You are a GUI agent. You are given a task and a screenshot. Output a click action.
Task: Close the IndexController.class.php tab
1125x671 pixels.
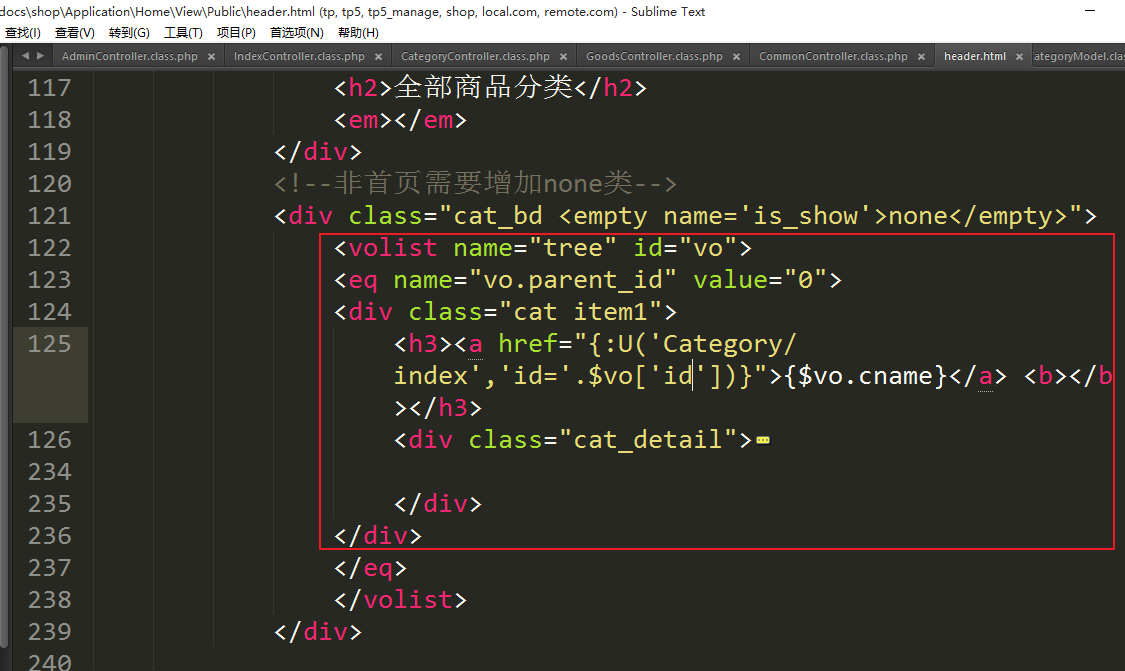tap(378, 57)
